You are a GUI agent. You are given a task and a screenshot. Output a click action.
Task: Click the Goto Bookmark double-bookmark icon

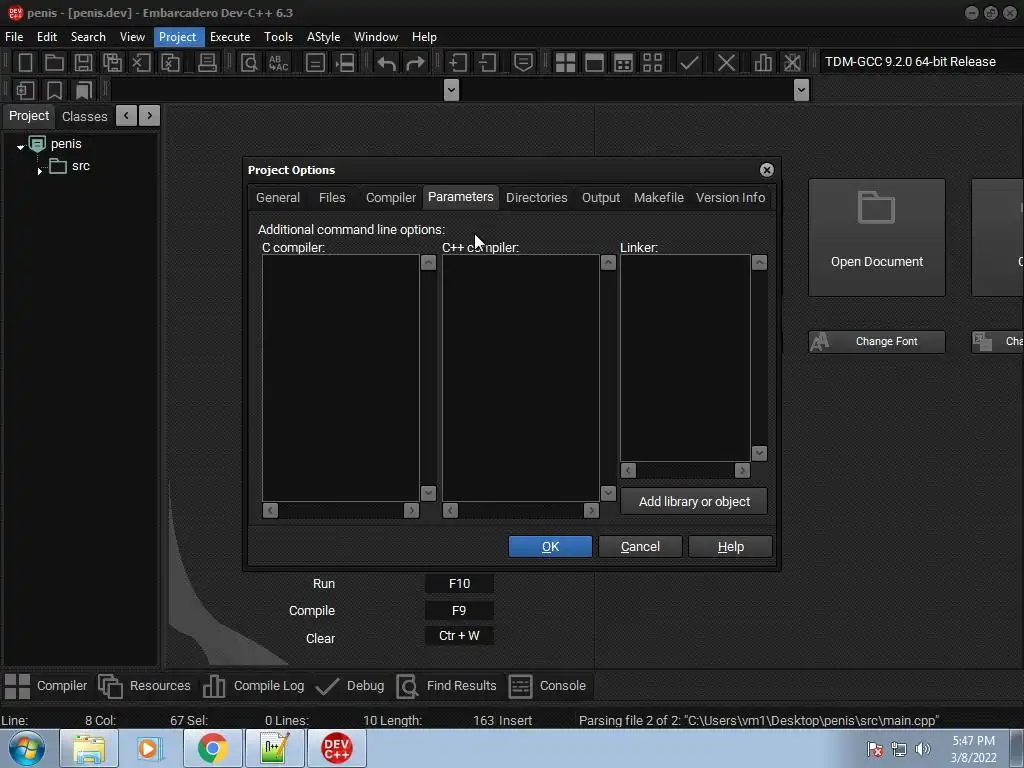tap(84, 90)
